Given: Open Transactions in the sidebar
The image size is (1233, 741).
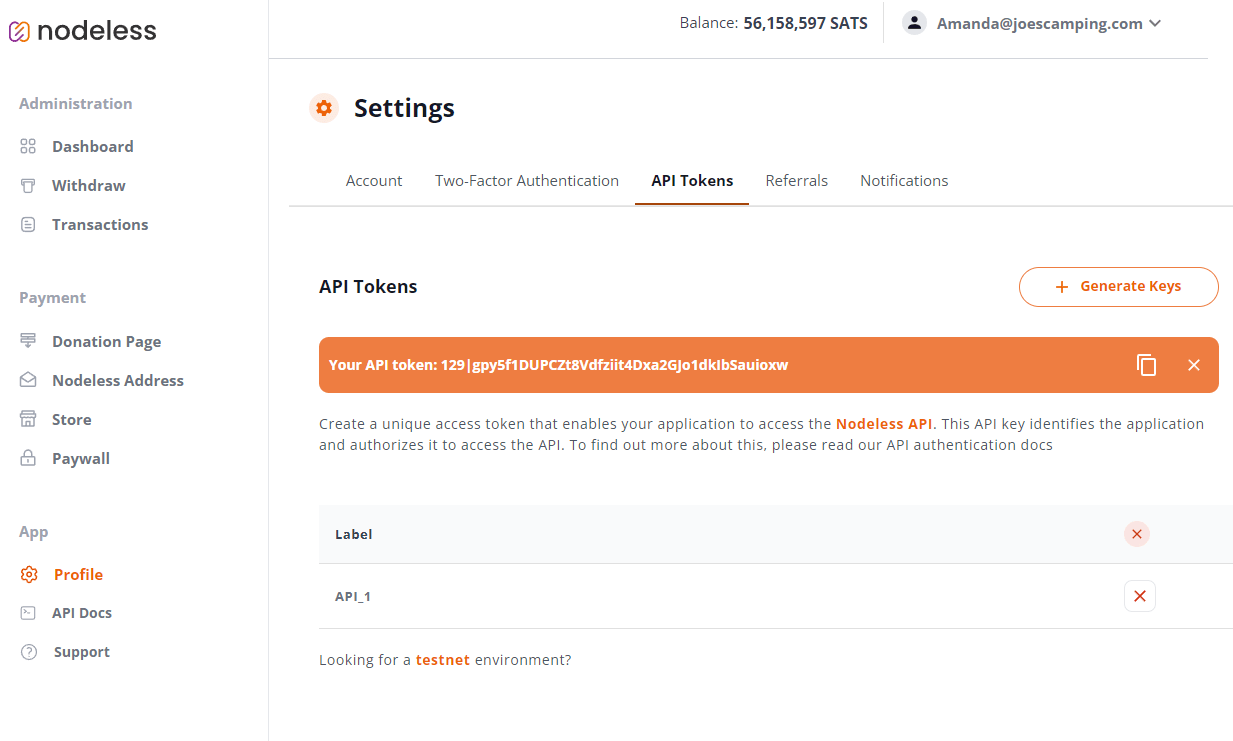Looking at the screenshot, I should point(100,224).
